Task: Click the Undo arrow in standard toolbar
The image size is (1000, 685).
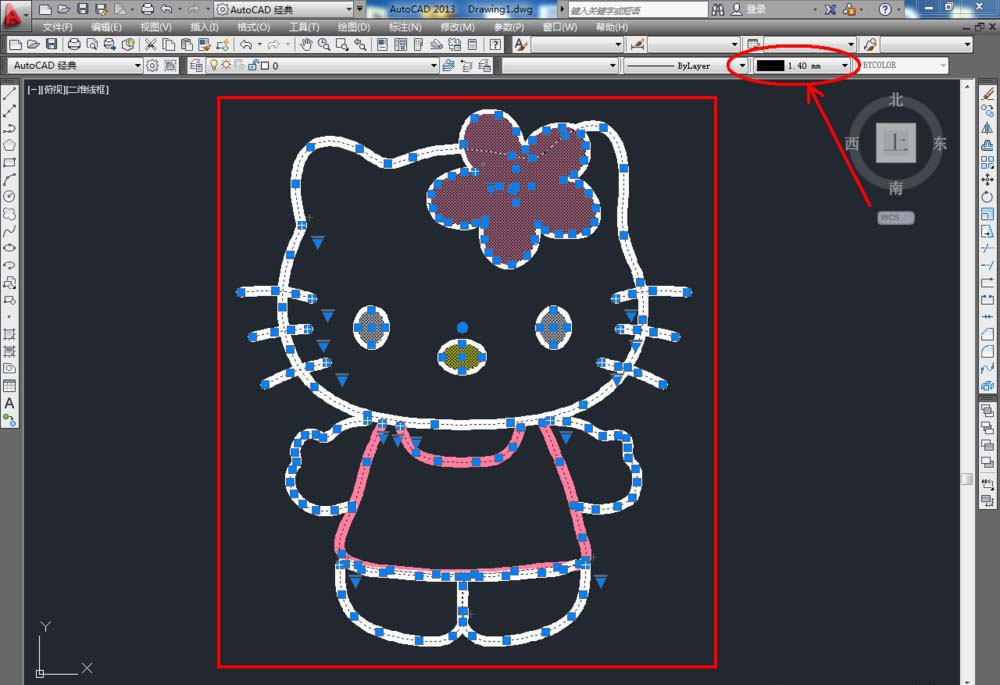Action: (x=246, y=45)
